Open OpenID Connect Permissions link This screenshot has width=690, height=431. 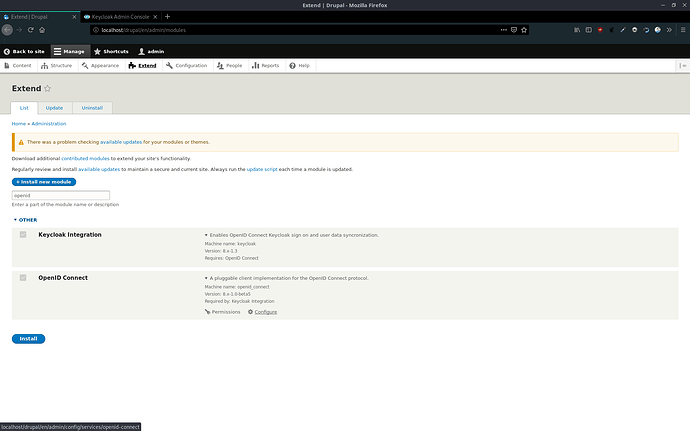[x=223, y=312]
